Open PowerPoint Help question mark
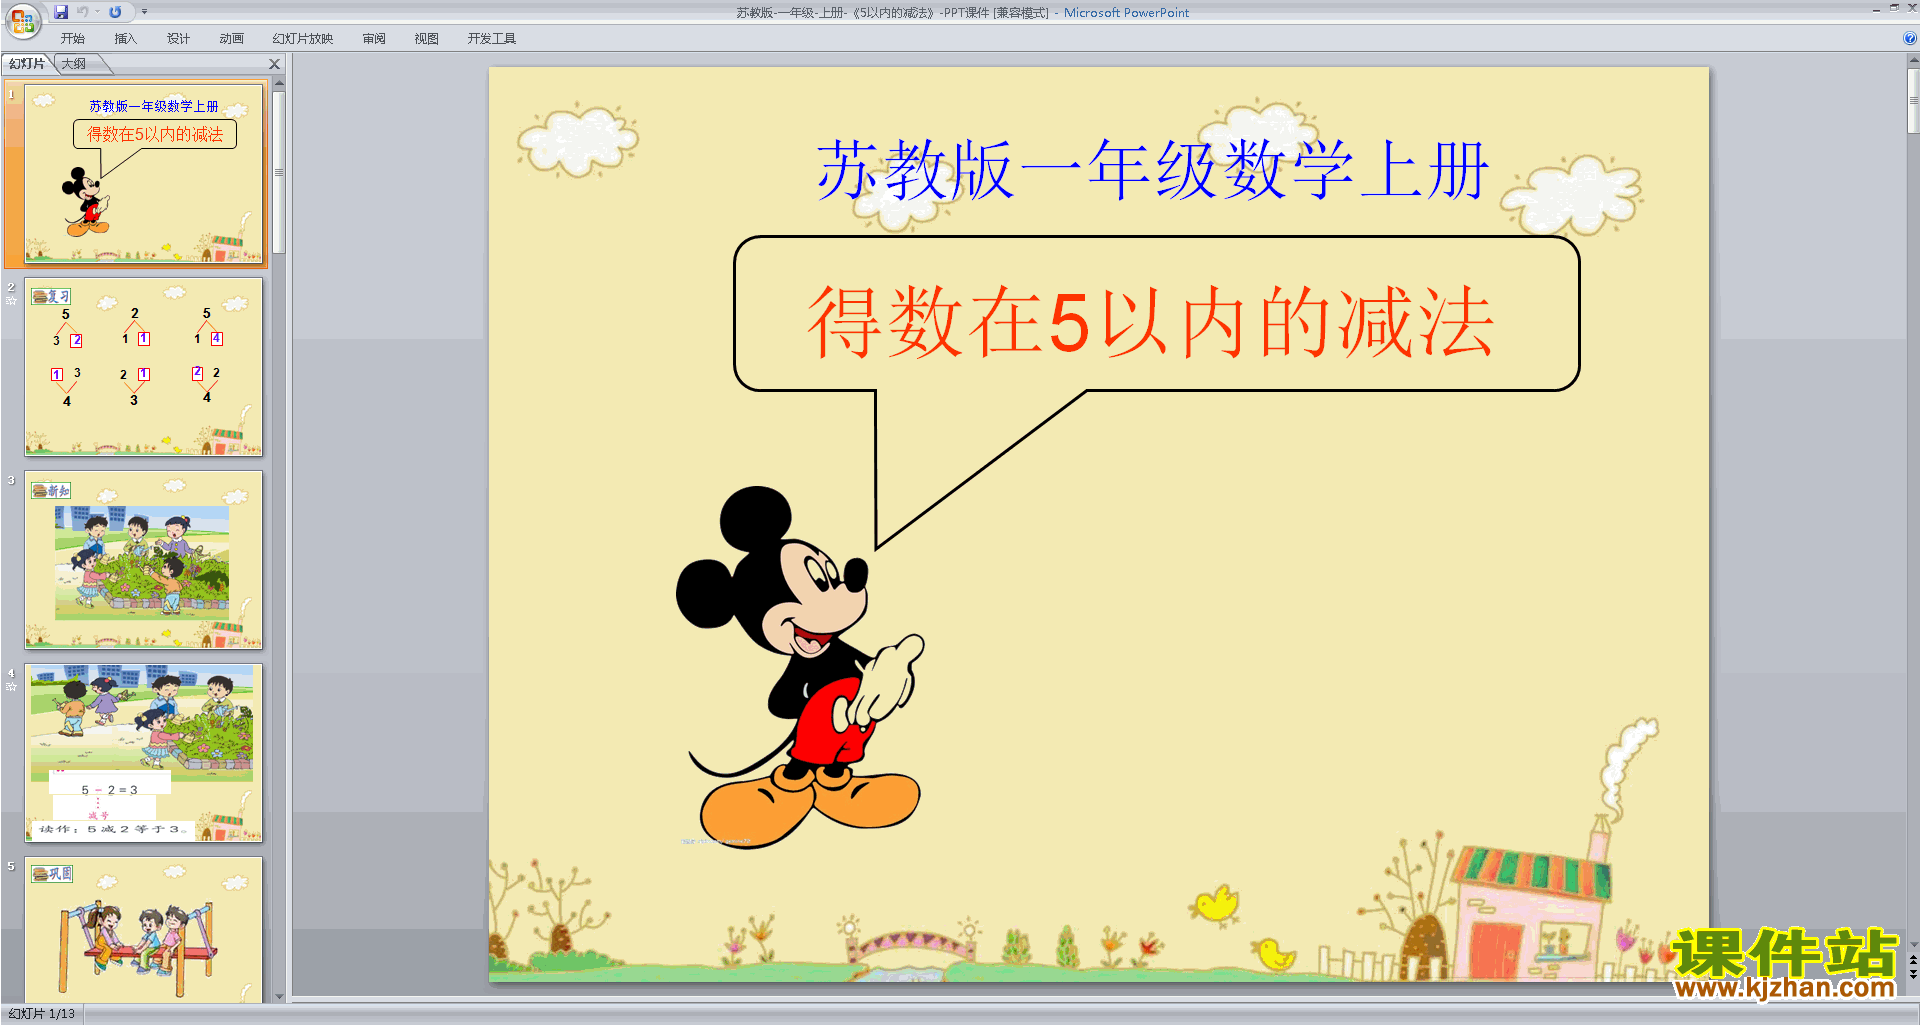This screenshot has width=1920, height=1025. click(x=1909, y=39)
